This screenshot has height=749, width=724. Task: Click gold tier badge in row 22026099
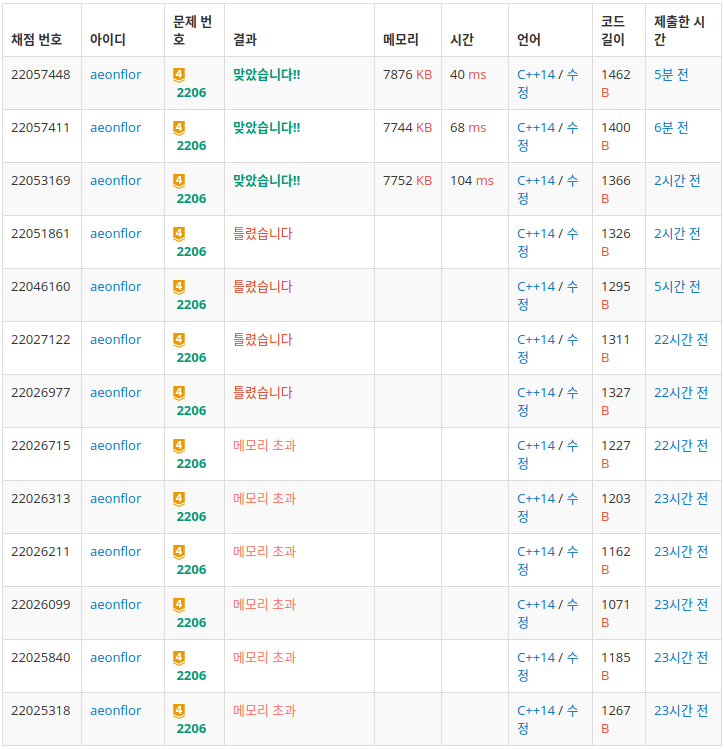click(179, 605)
